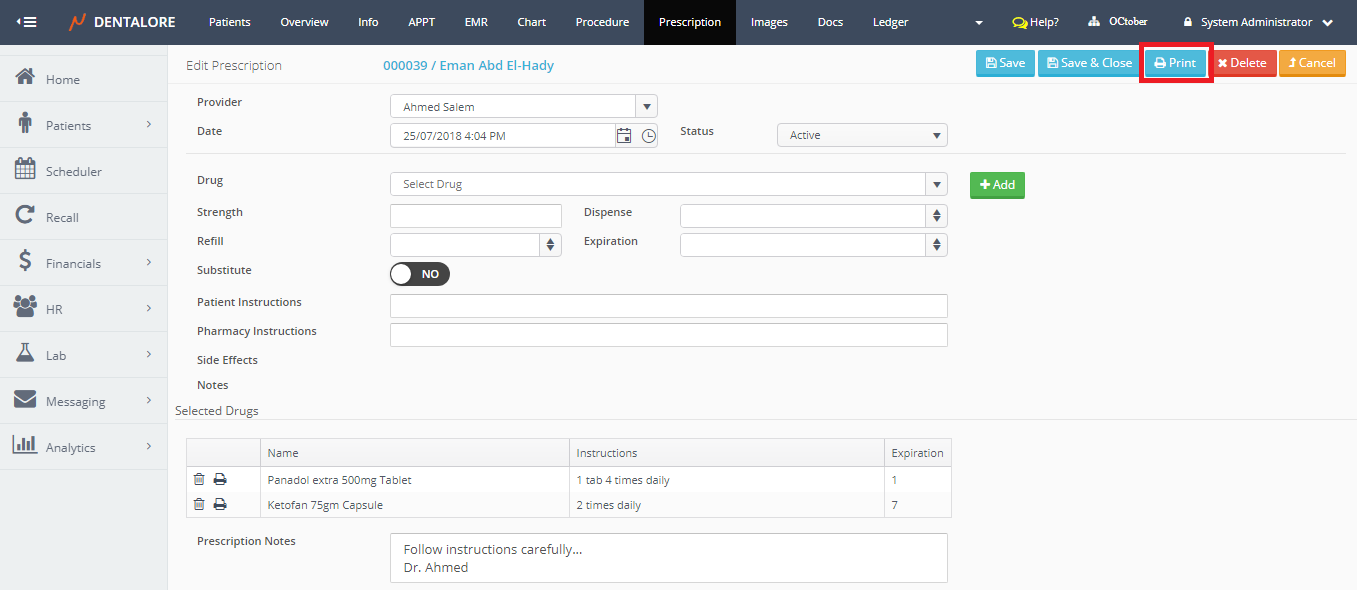Switch to the Ledger tab
This screenshot has width=1357, height=590.
[890, 22]
